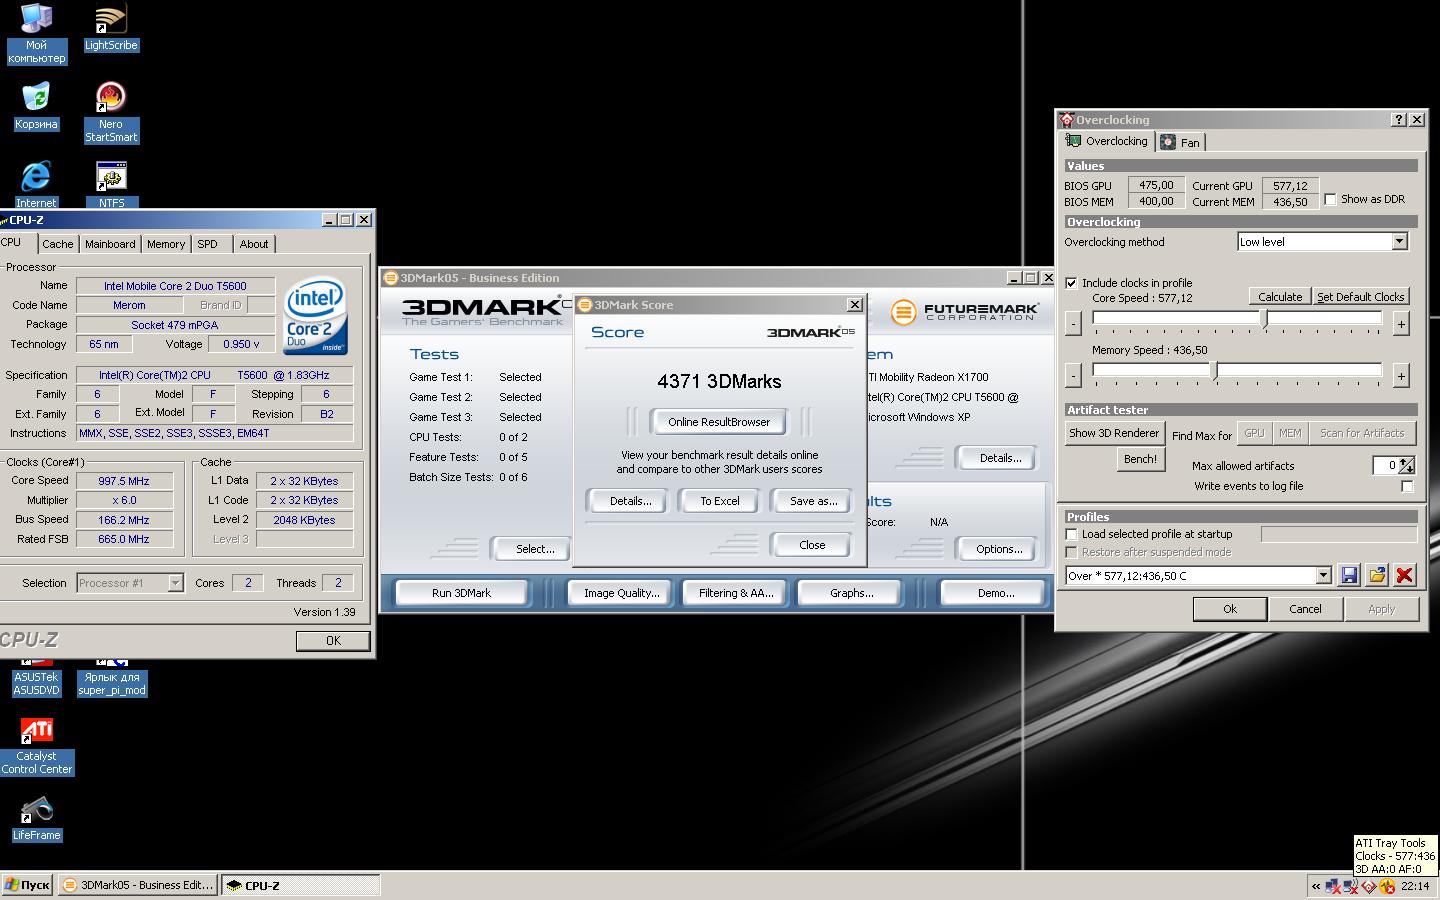The image size is (1440, 900).
Task: Adjust the Max allowed artifacts spinner
Action: (x=1407, y=465)
